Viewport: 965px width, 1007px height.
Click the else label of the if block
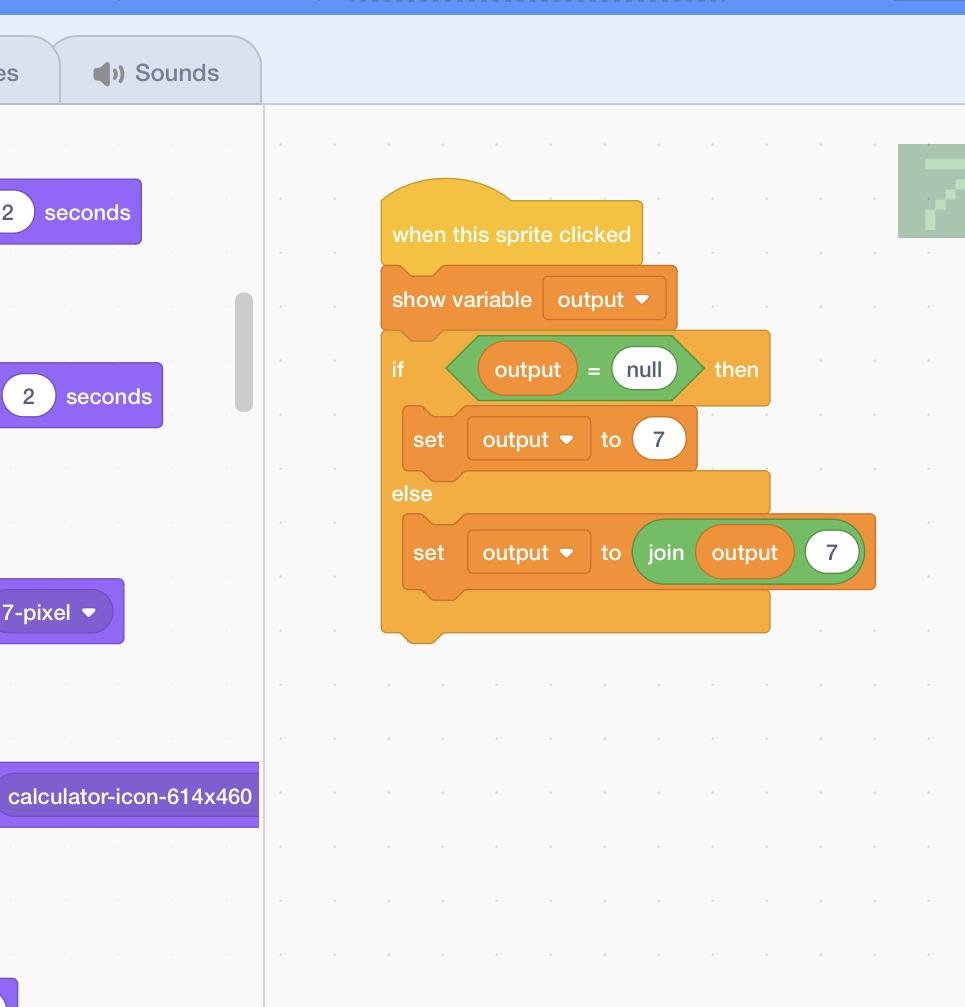(x=412, y=494)
